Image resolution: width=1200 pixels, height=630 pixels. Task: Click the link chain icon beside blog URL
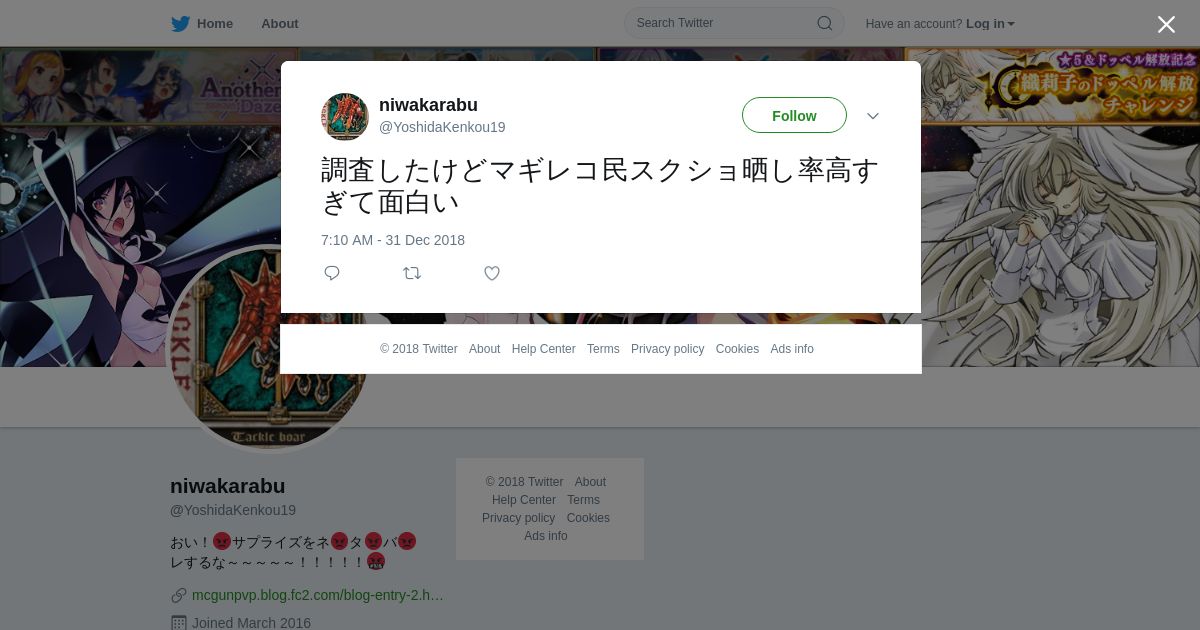(178, 595)
